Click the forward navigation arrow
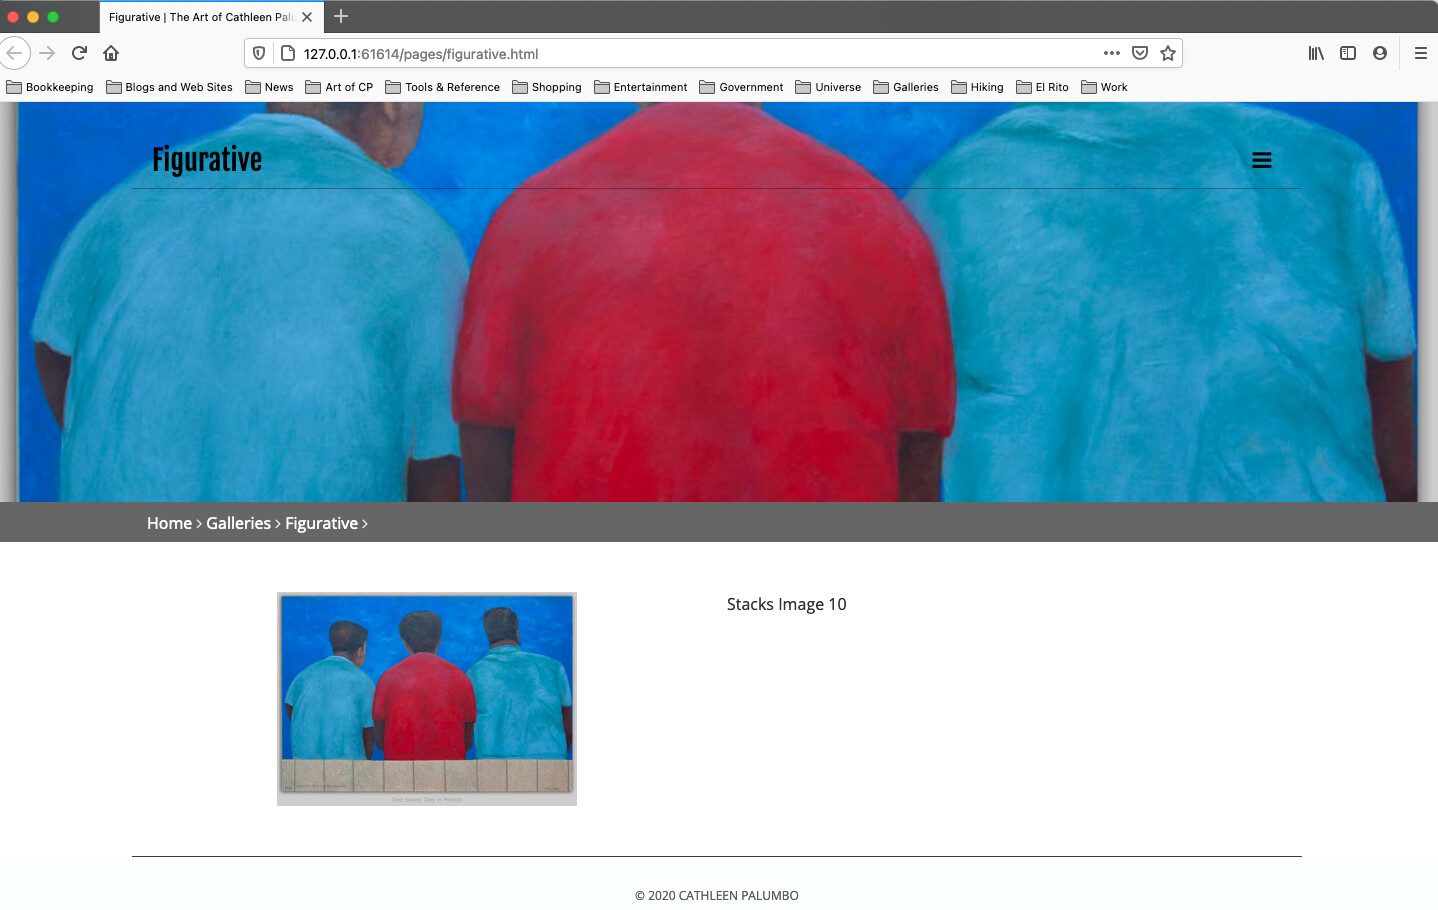This screenshot has width=1438, height=910. coord(47,53)
